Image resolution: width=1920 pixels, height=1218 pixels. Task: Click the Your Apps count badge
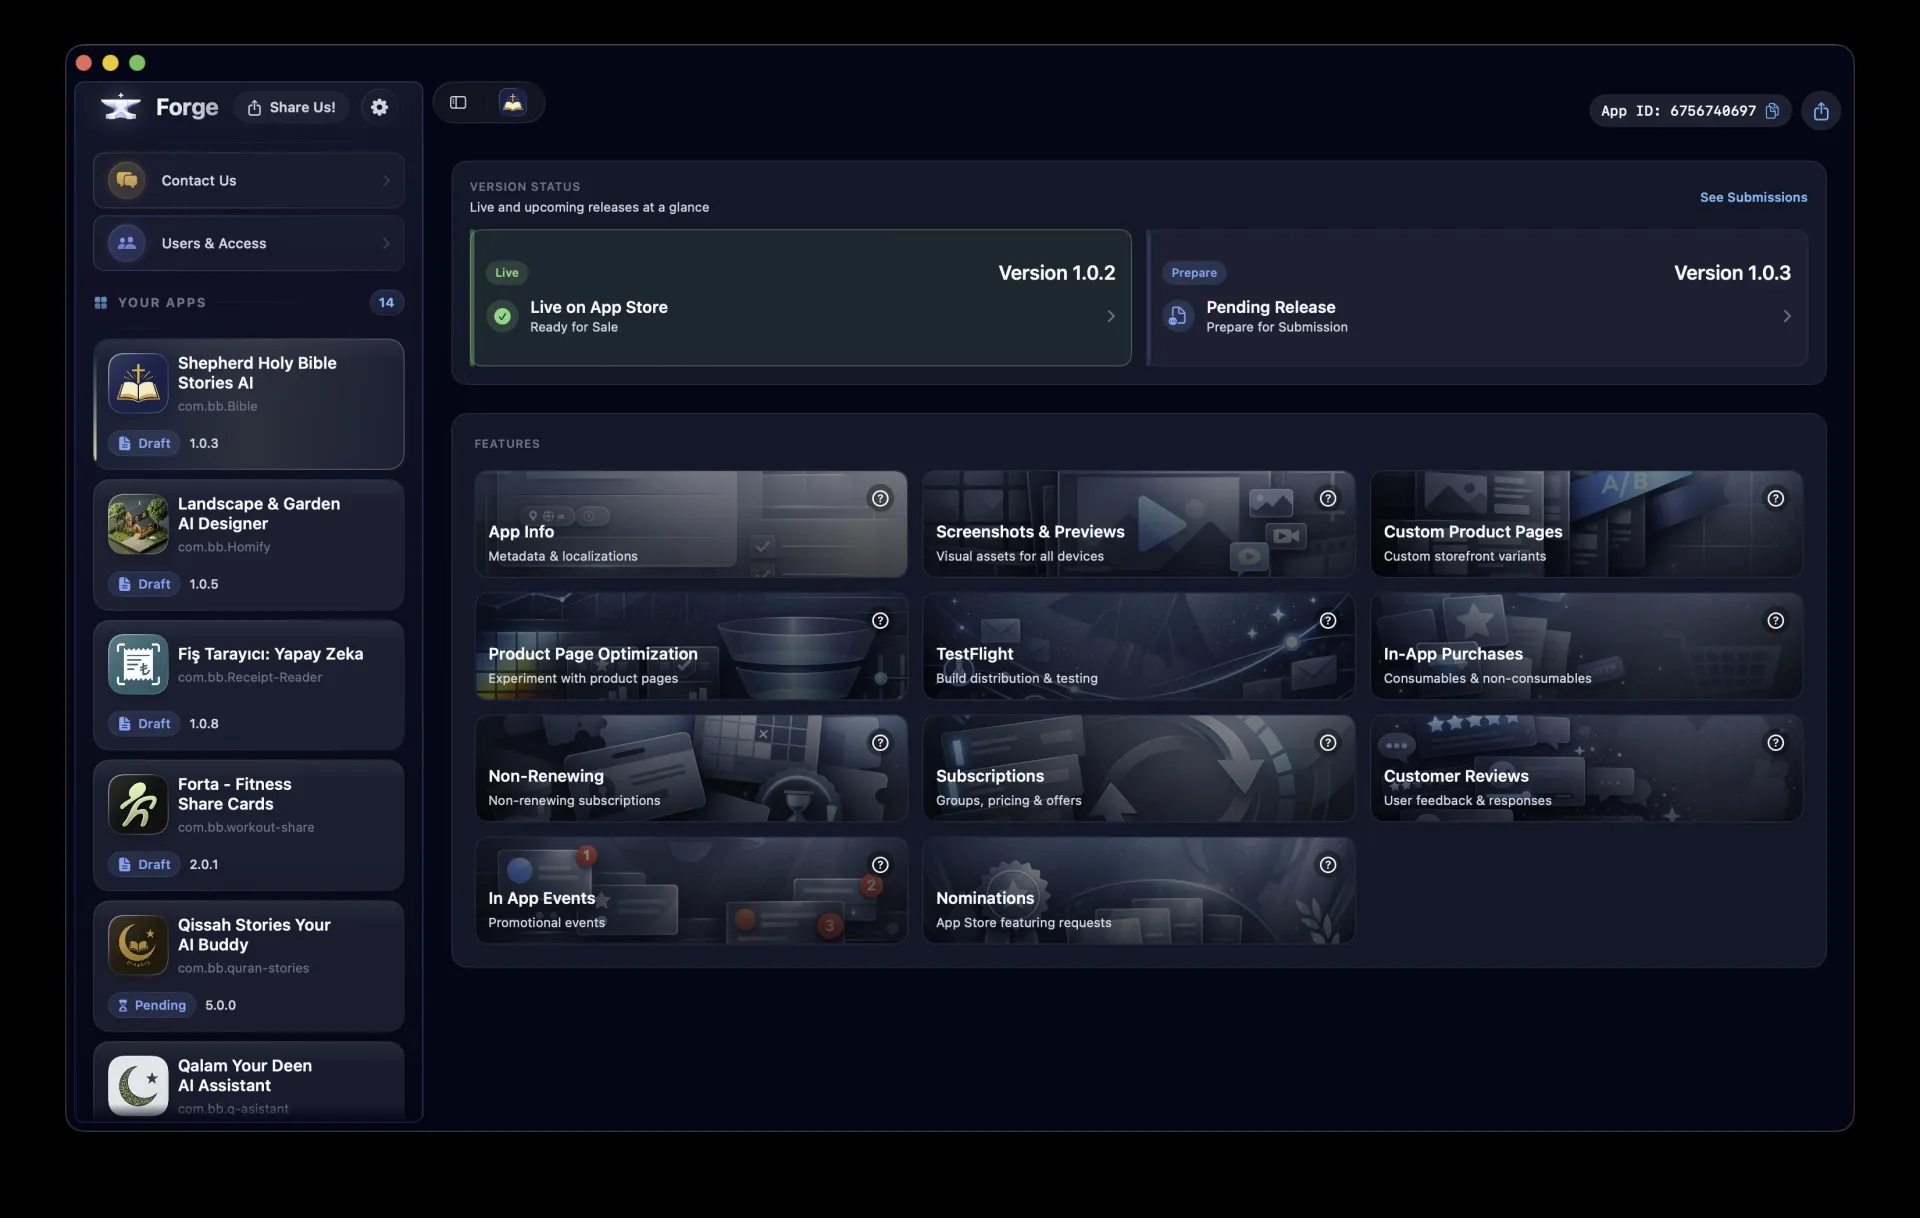point(387,302)
